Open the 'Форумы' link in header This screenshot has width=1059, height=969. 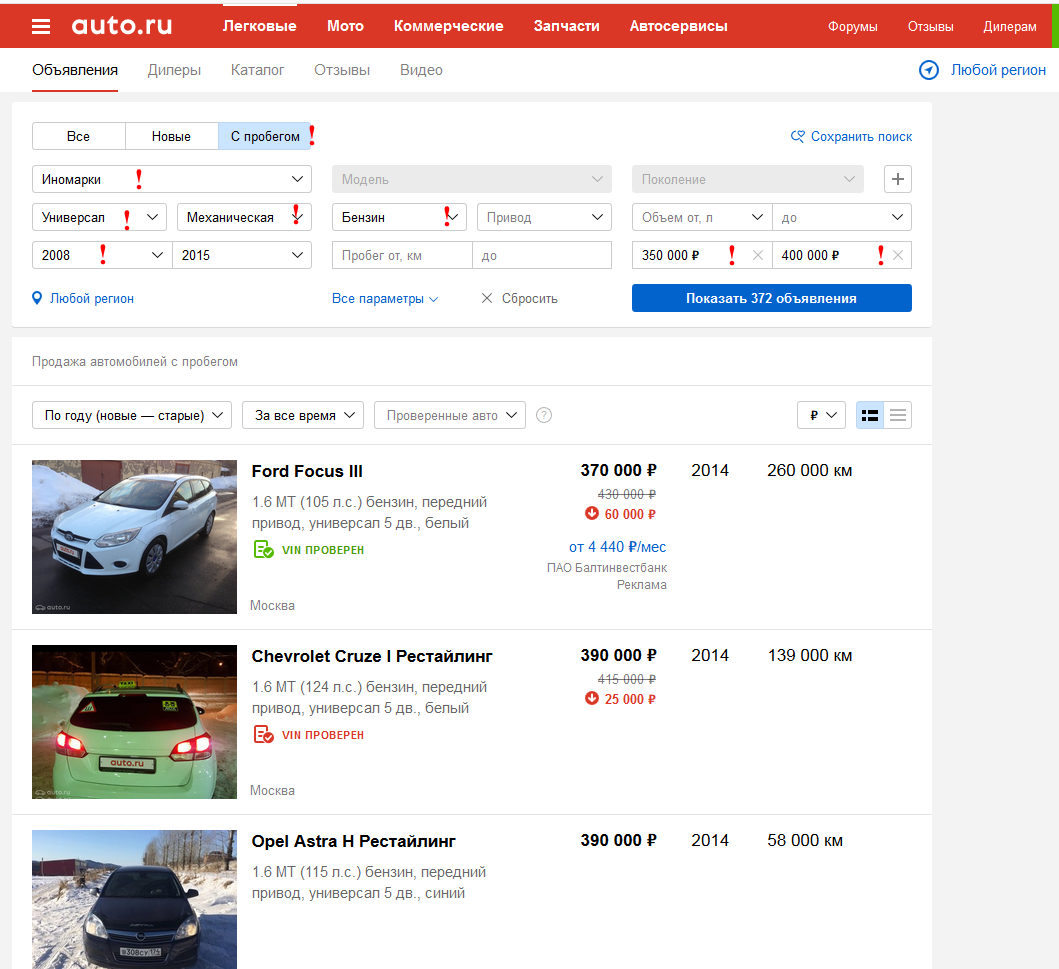pyautogui.click(x=852, y=26)
